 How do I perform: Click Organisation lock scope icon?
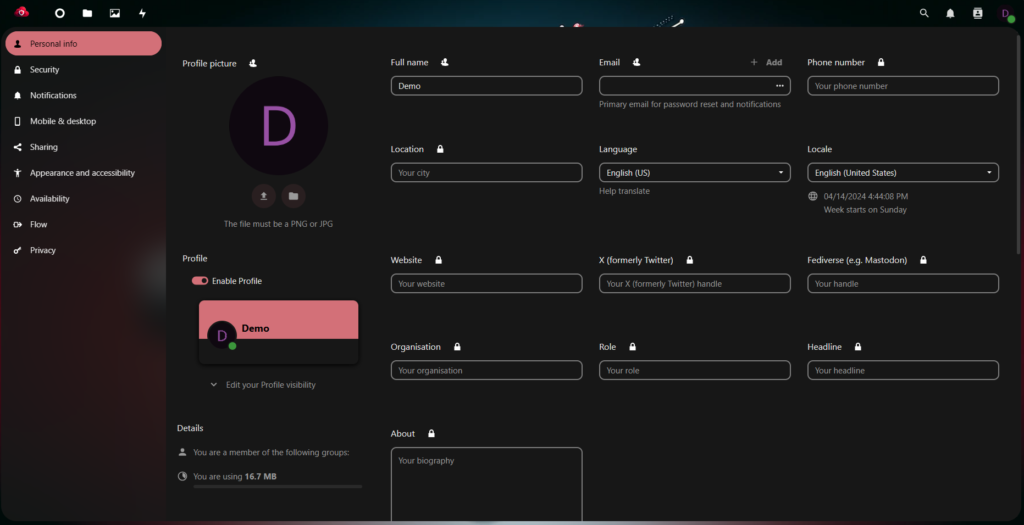(x=457, y=347)
